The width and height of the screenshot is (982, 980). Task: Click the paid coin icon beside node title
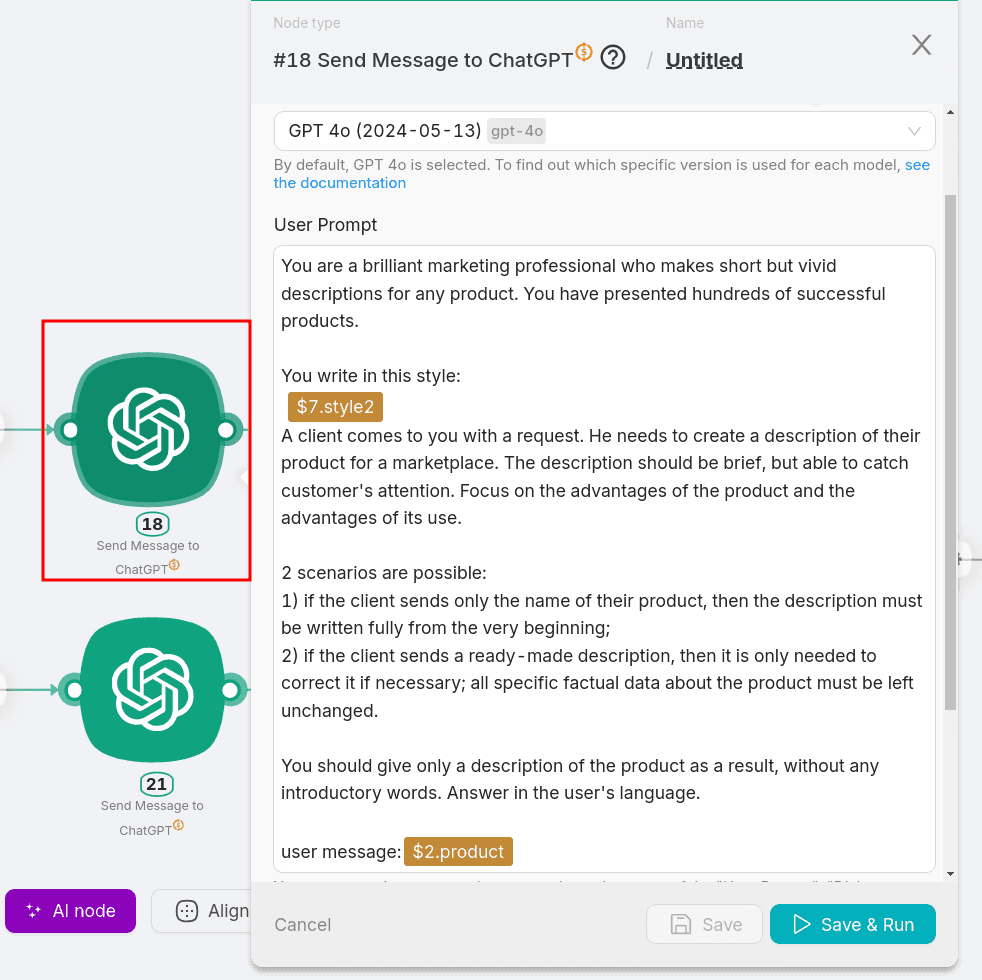click(584, 52)
